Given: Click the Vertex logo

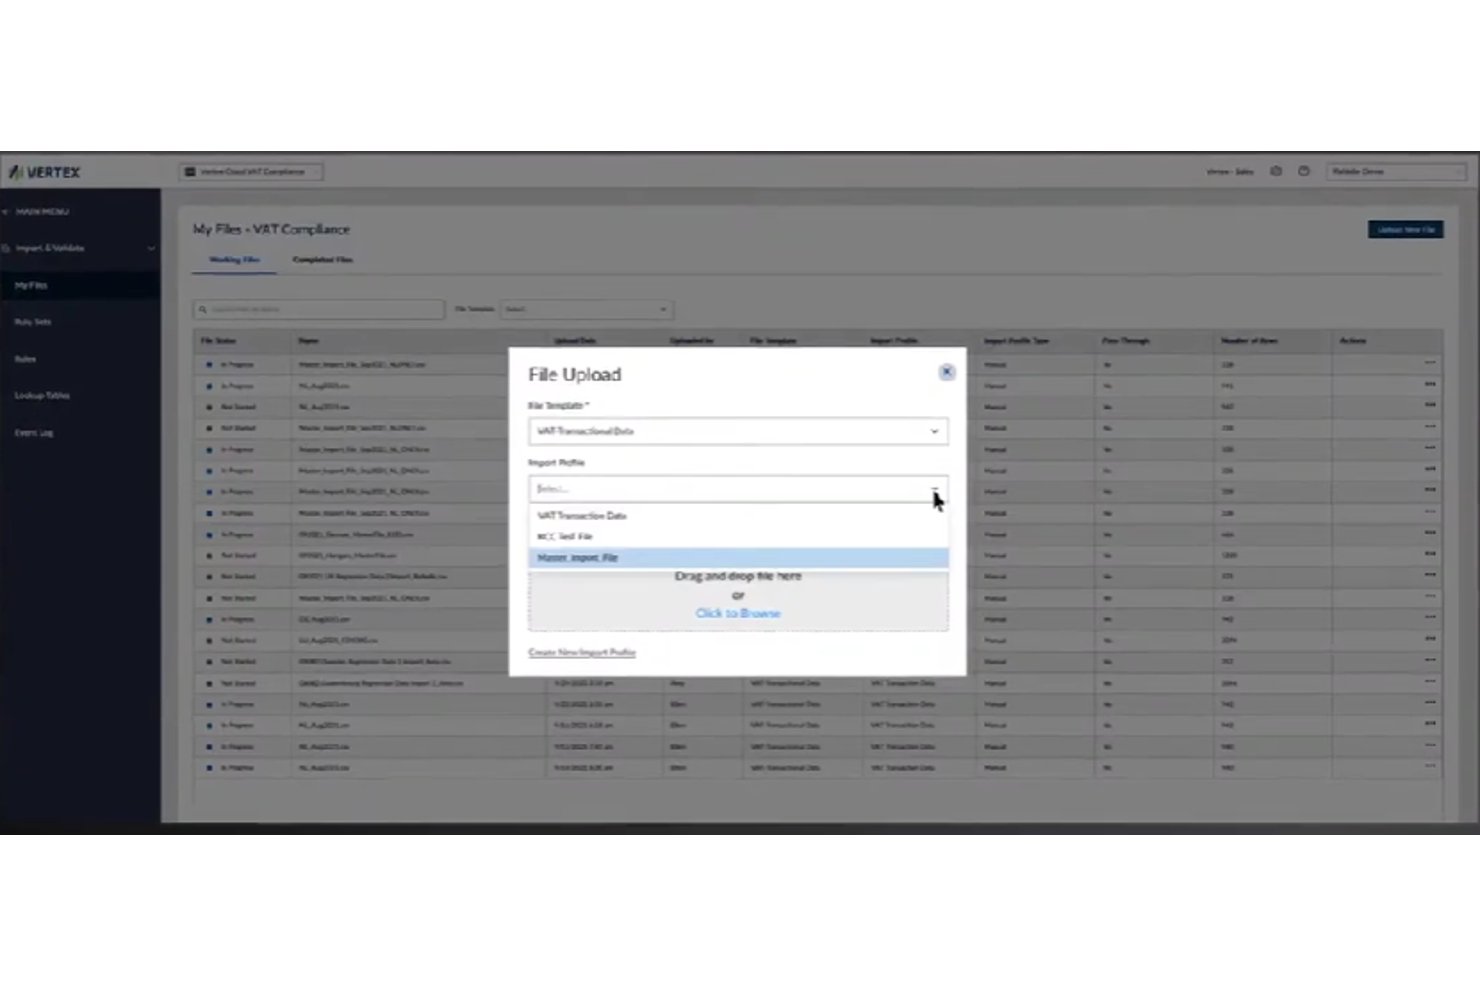Looking at the screenshot, I should pos(44,172).
